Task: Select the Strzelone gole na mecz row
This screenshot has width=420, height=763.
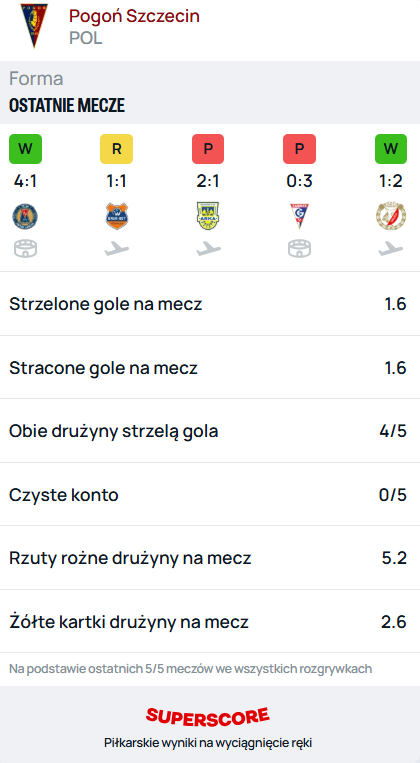Action: [210, 304]
